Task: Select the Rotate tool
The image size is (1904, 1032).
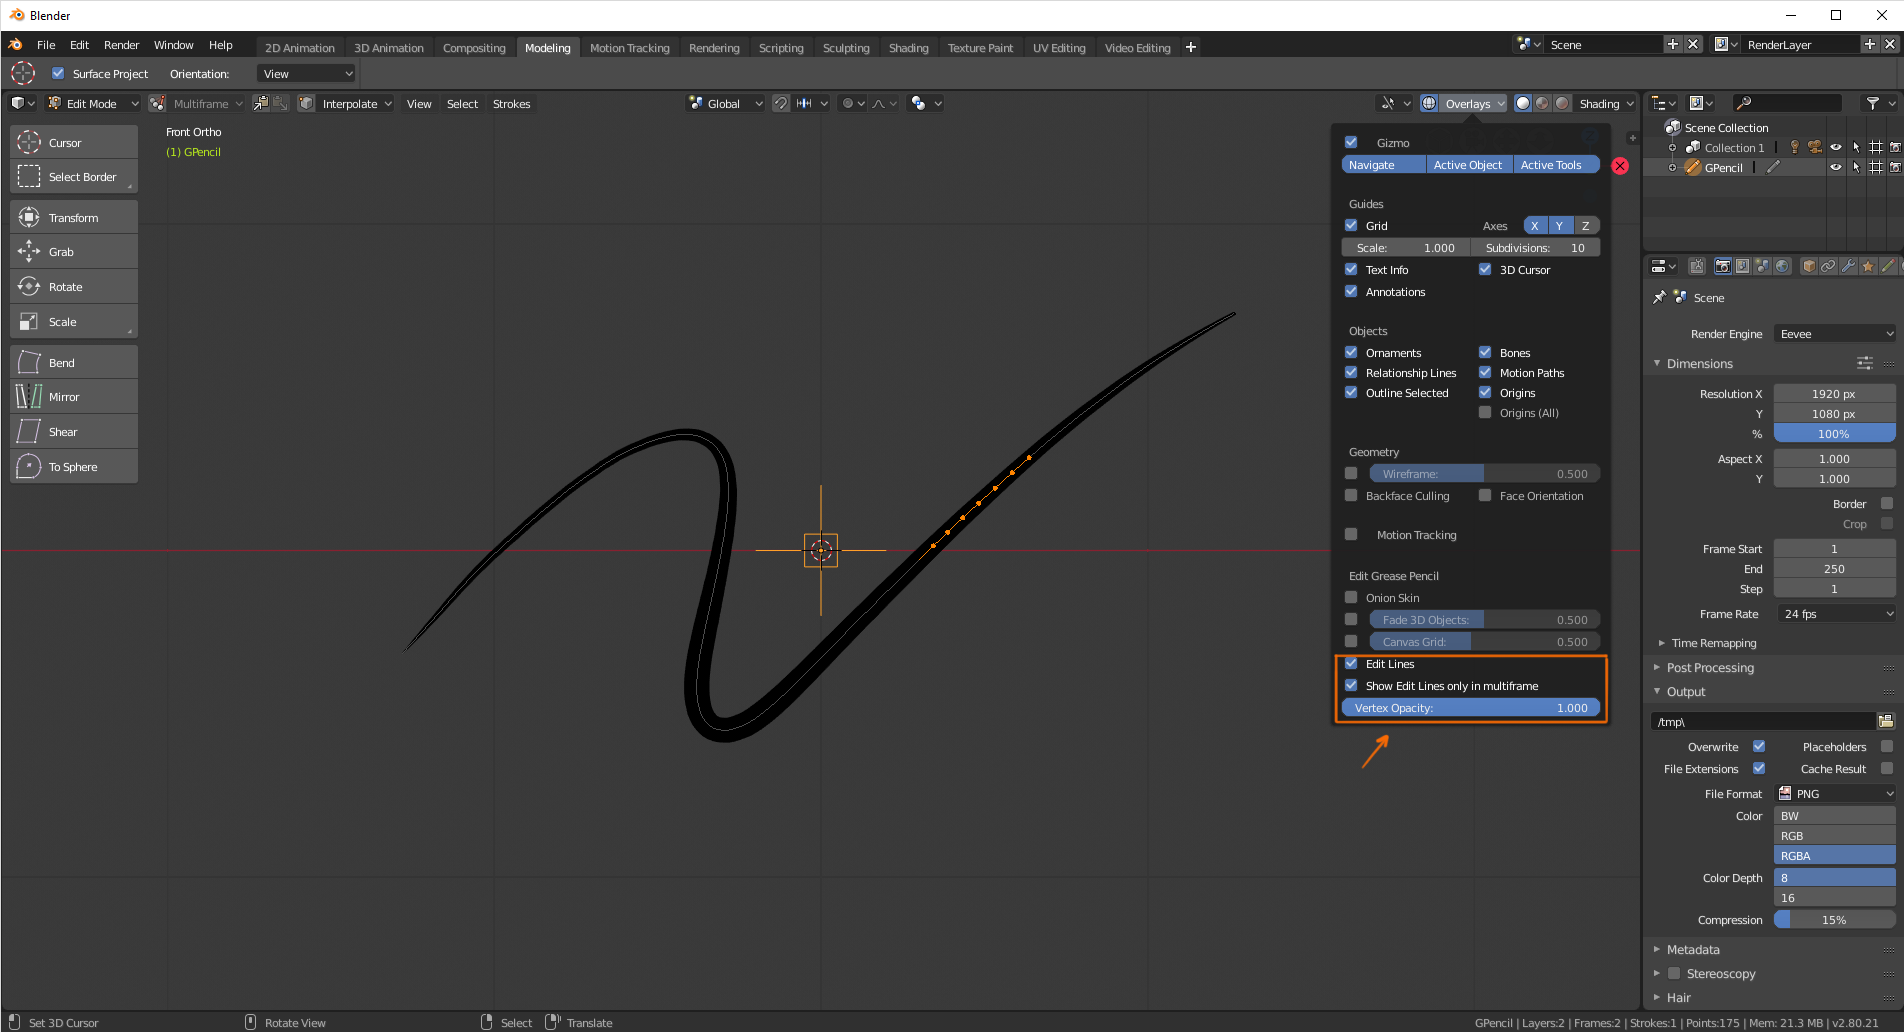Action: [x=74, y=287]
